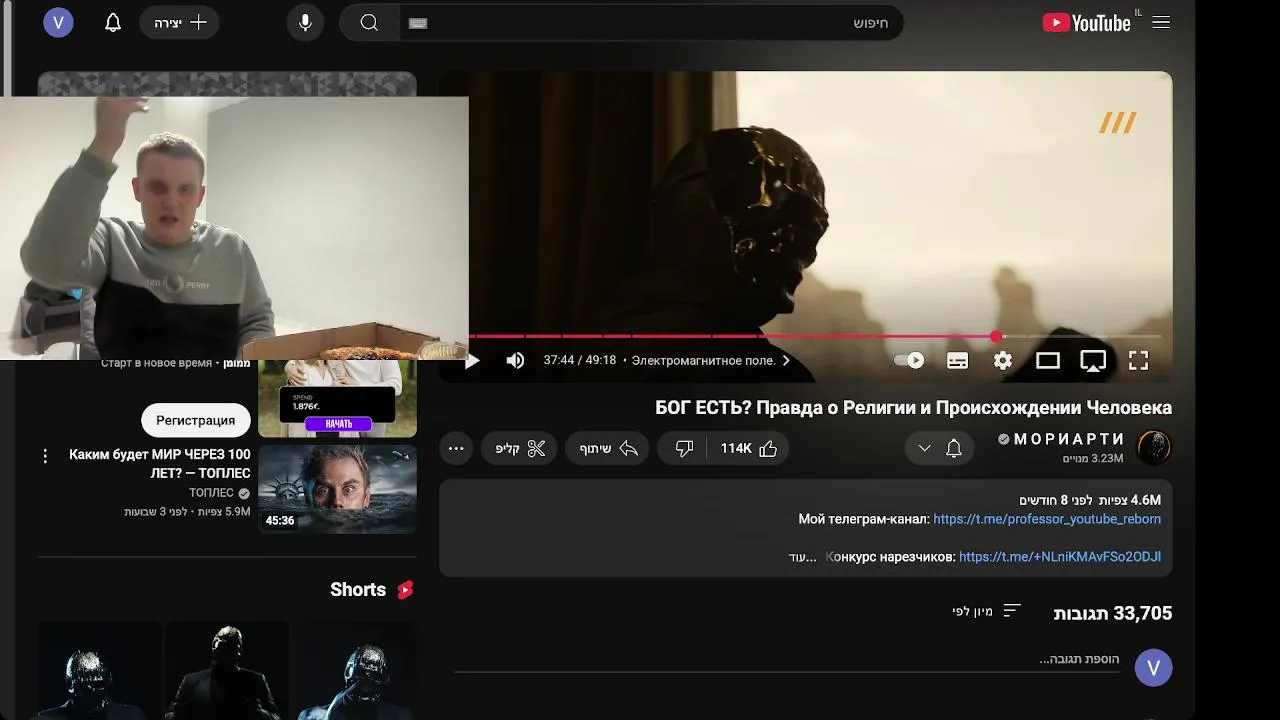Open the professor_youtube_reborn telegram link
The image size is (1280, 720).
(x=1047, y=519)
